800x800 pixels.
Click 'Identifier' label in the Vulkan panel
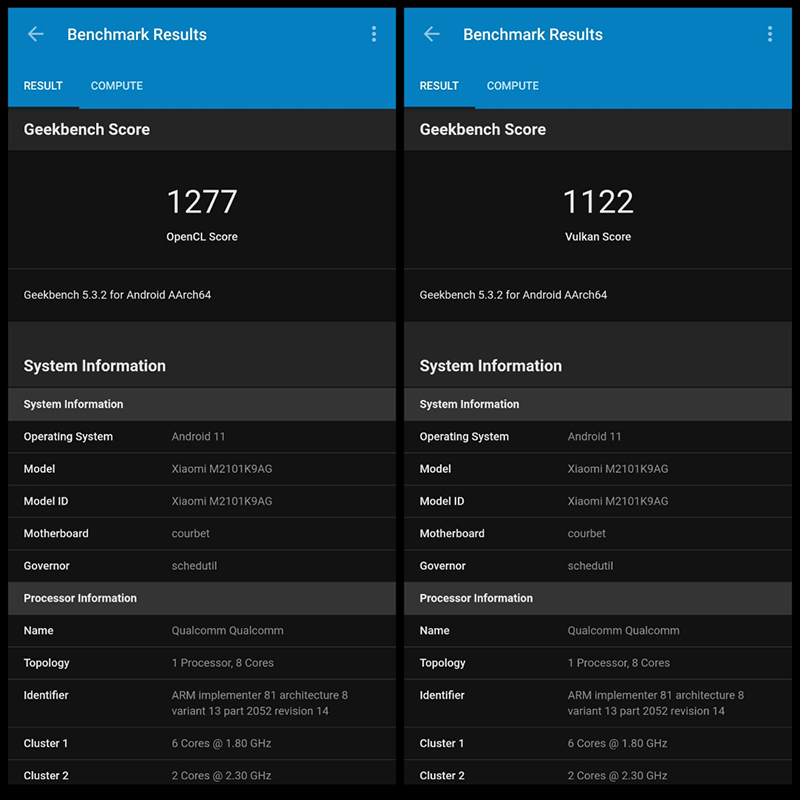442,695
